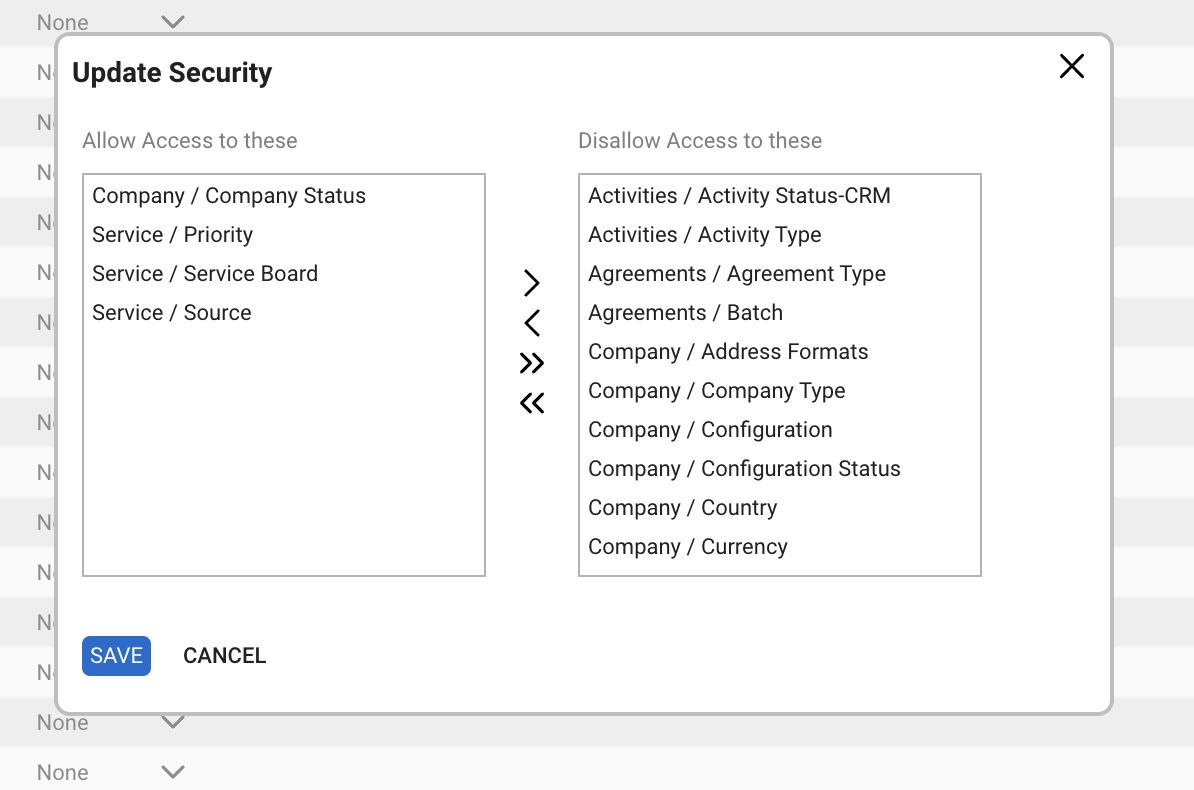Image resolution: width=1194 pixels, height=790 pixels.
Task: Click the SAVE button
Action: 116,655
